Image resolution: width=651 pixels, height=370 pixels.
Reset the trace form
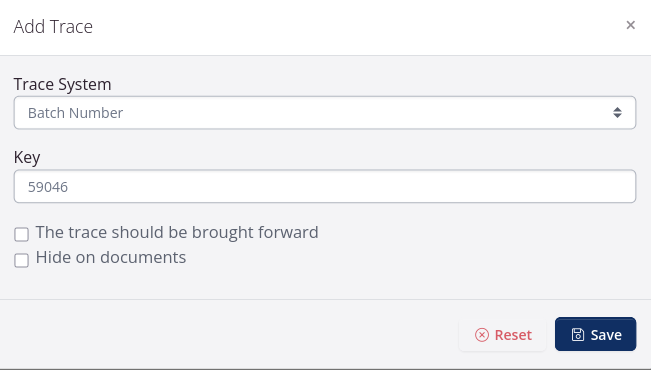click(502, 335)
